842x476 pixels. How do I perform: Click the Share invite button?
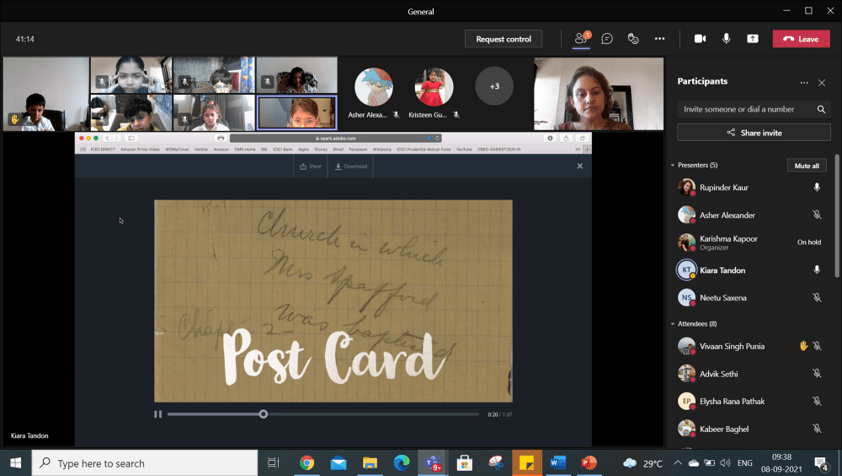coord(754,132)
